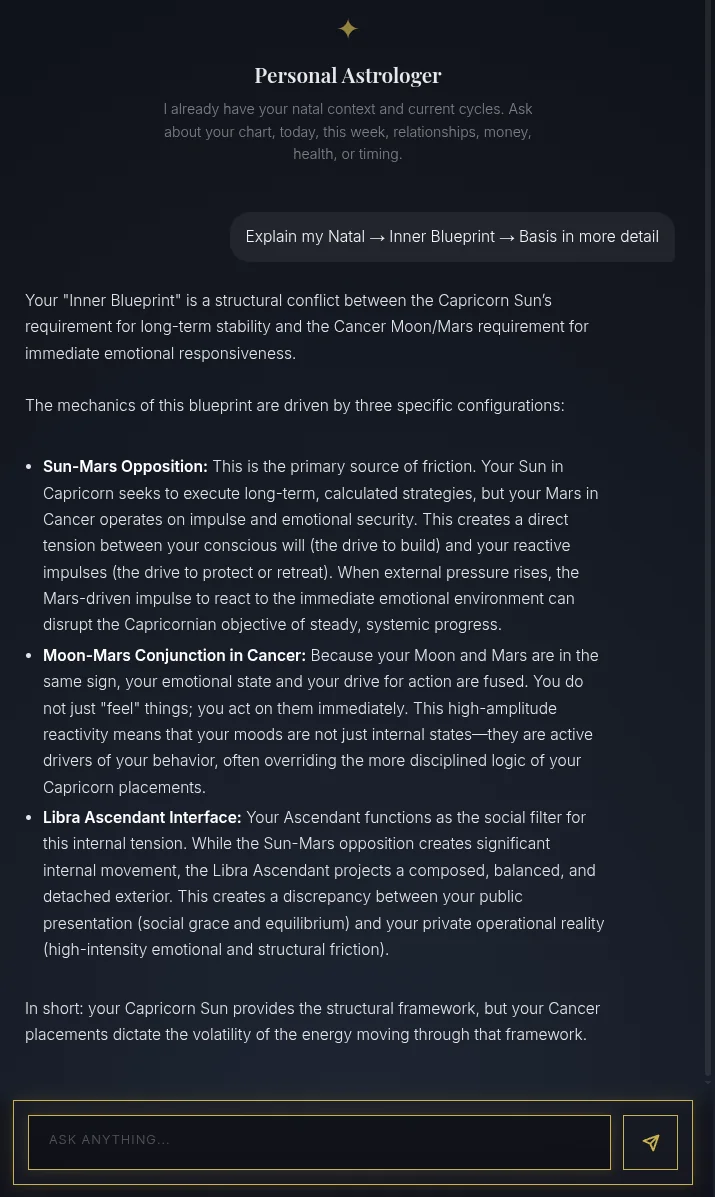The image size is (715, 1197).
Task: Click the Personal Astrologer heading
Action: coord(348,75)
